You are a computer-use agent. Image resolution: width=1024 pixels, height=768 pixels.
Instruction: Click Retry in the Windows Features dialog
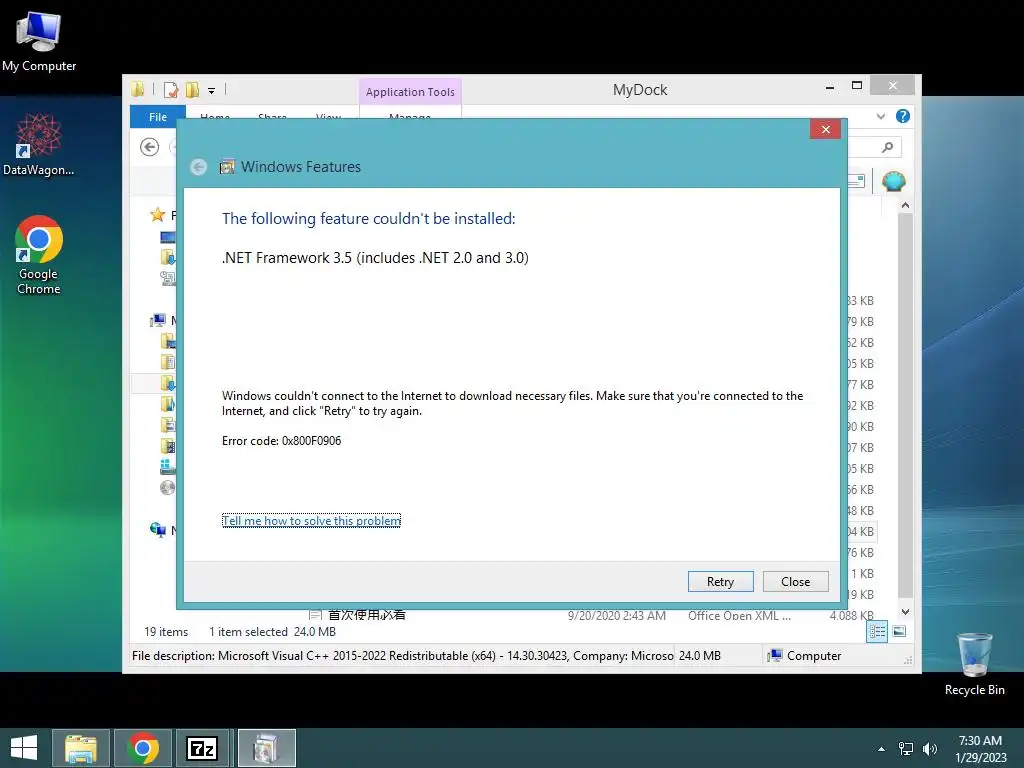point(720,581)
